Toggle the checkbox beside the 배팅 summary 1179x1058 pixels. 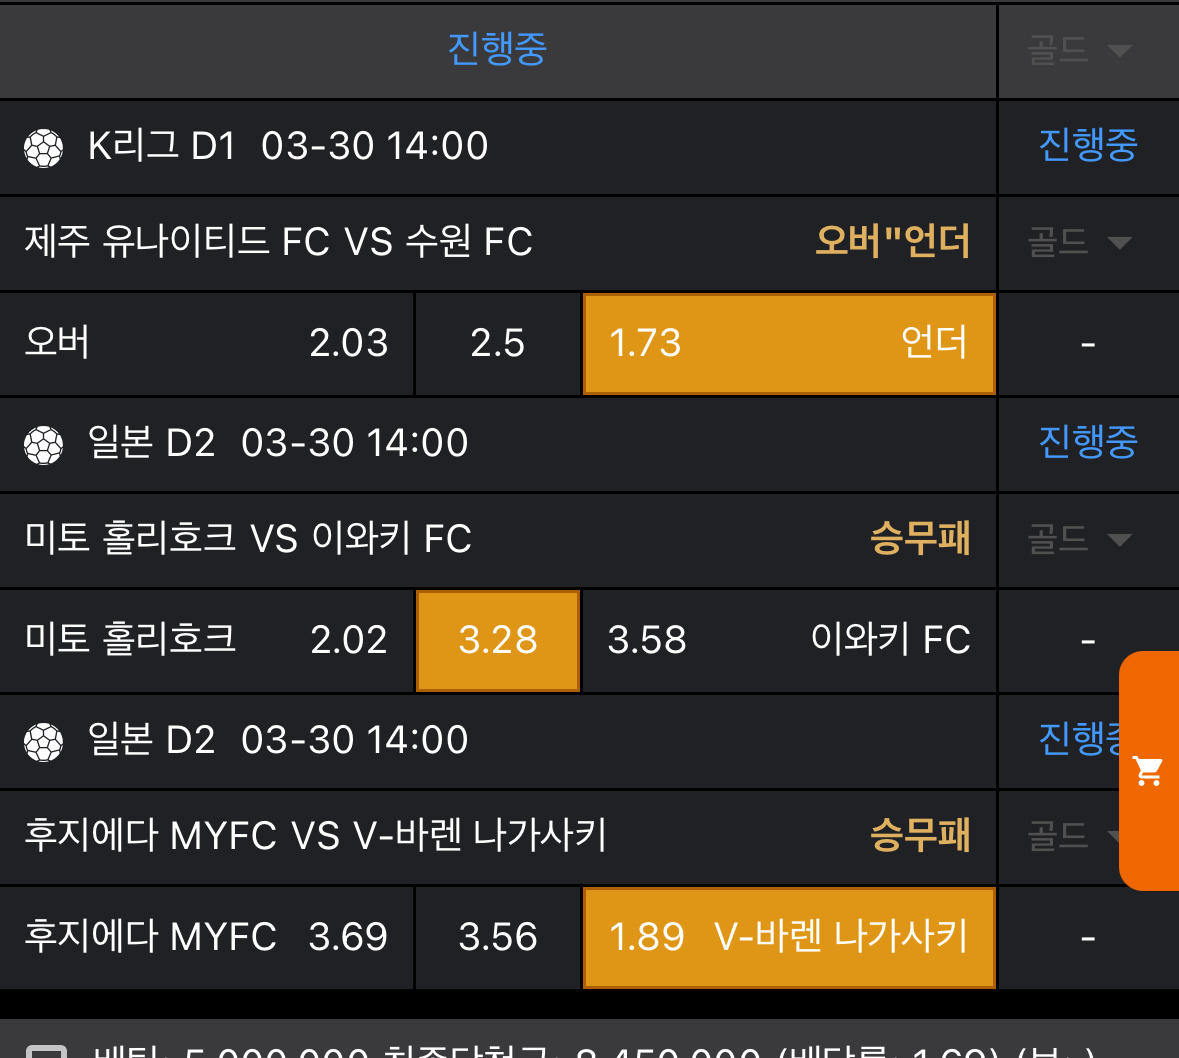pos(46,1050)
